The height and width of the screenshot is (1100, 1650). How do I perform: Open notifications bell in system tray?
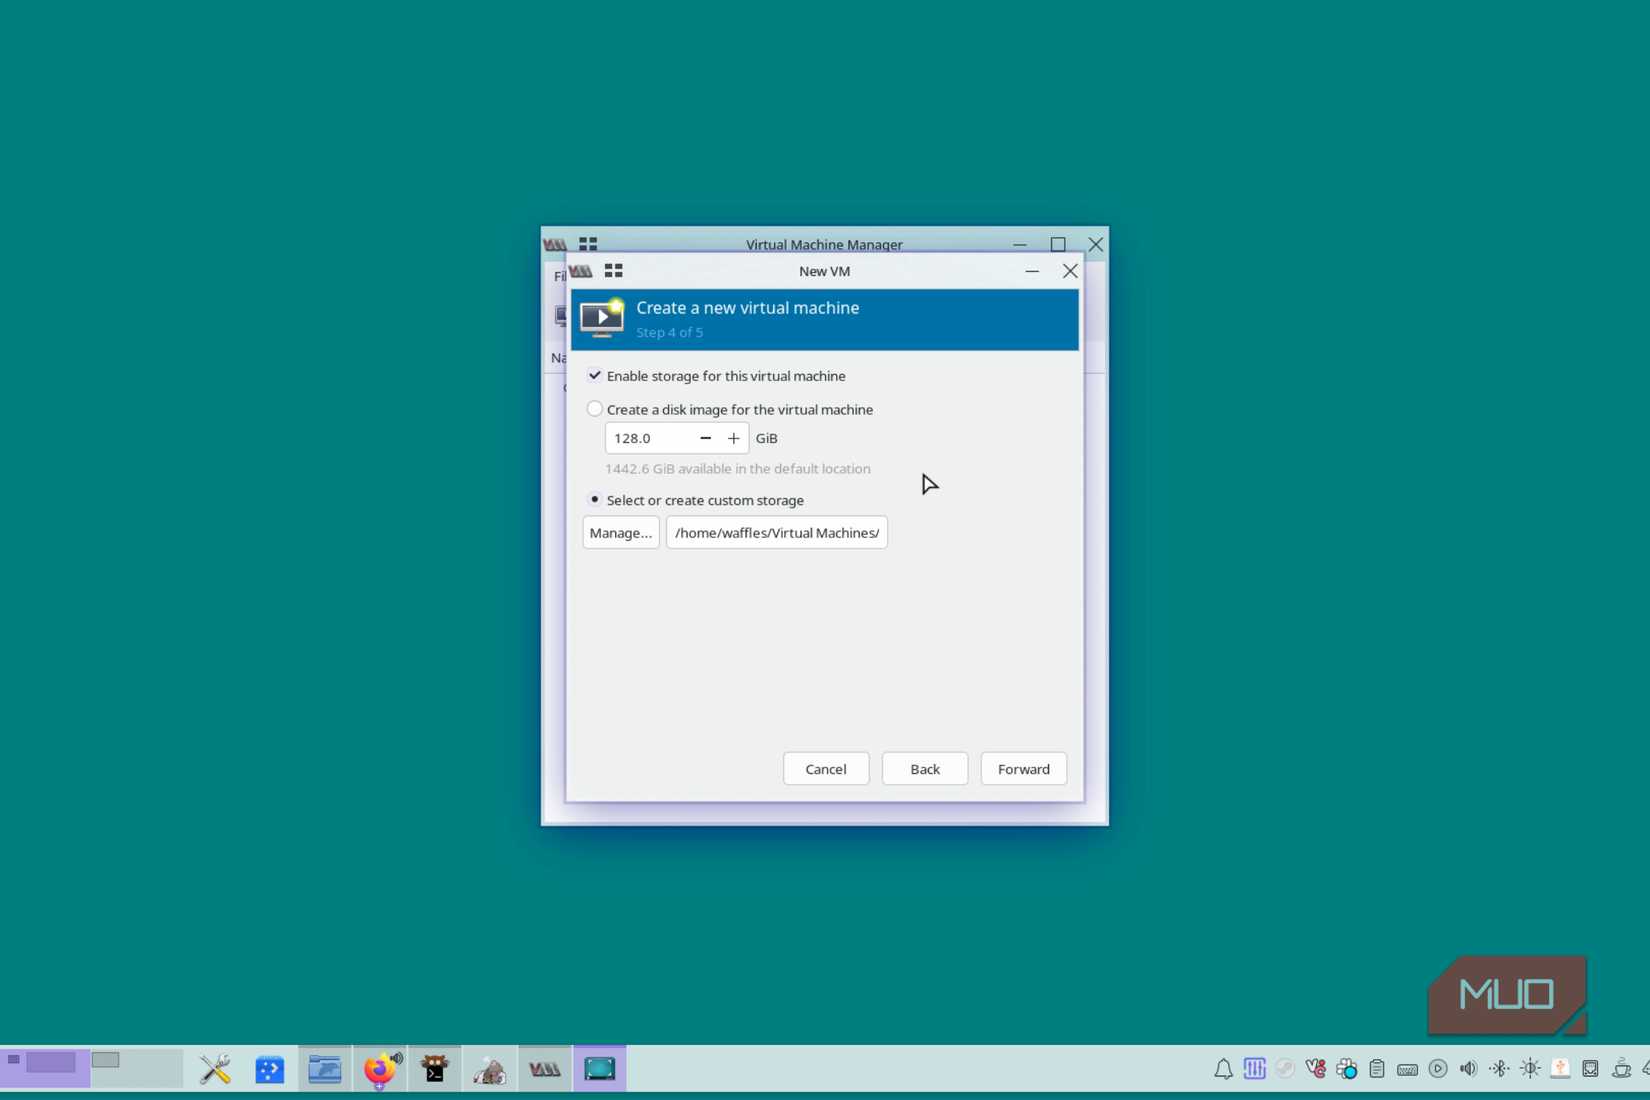(1223, 1069)
